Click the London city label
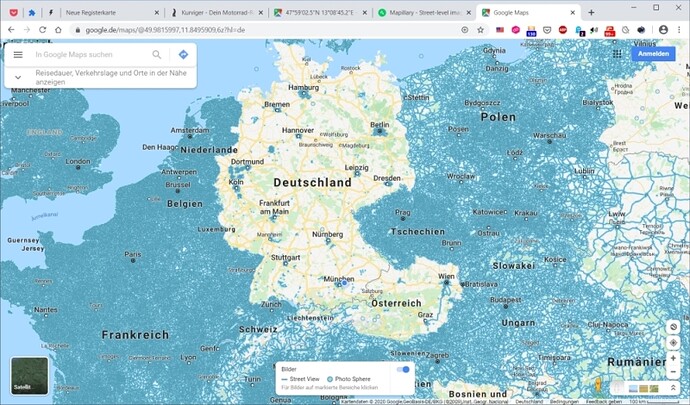 click(78, 162)
